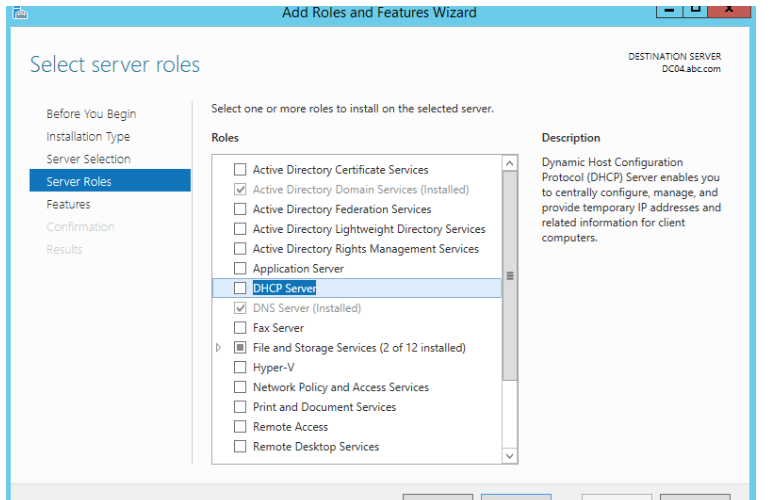The image size is (776, 500).
Task: Check the Remote Access role
Action: tap(239, 427)
